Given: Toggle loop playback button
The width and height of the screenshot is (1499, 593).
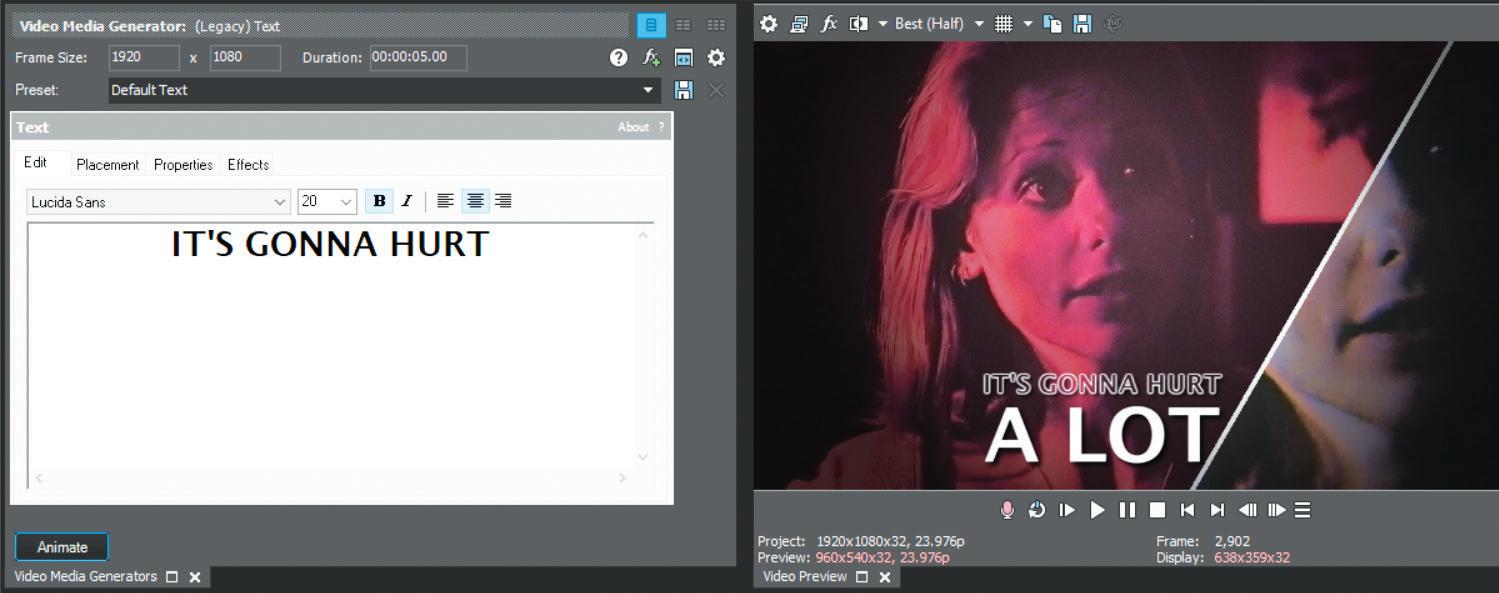Looking at the screenshot, I should tap(1037, 510).
